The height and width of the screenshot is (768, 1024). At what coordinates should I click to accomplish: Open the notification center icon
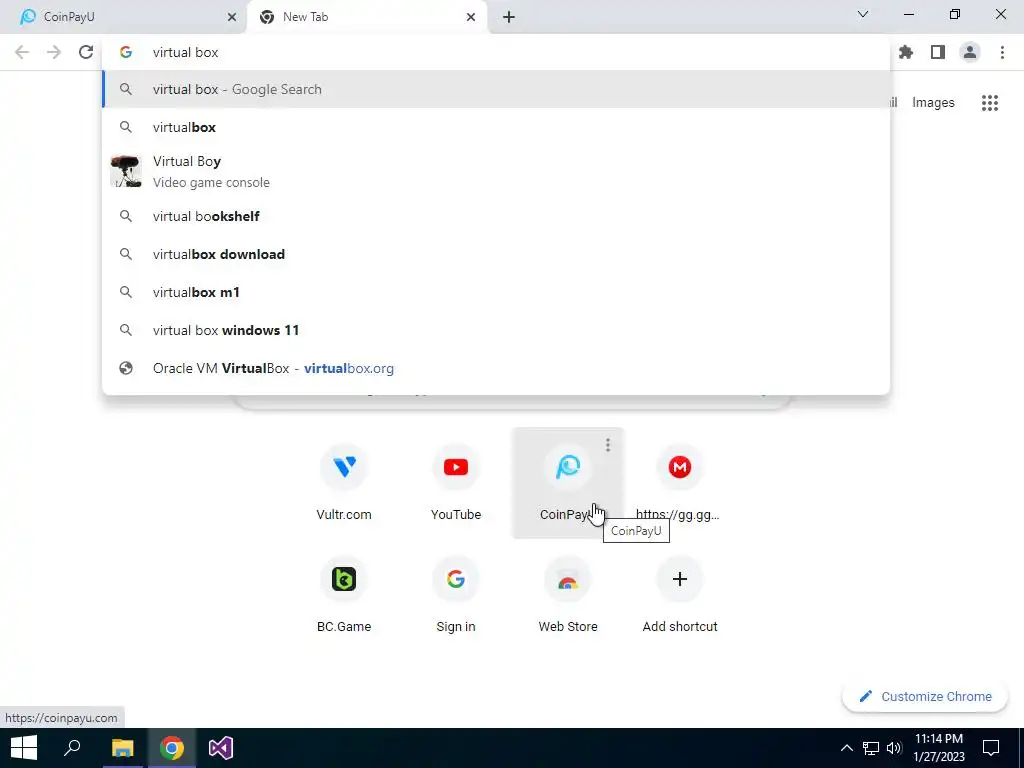(x=991, y=748)
